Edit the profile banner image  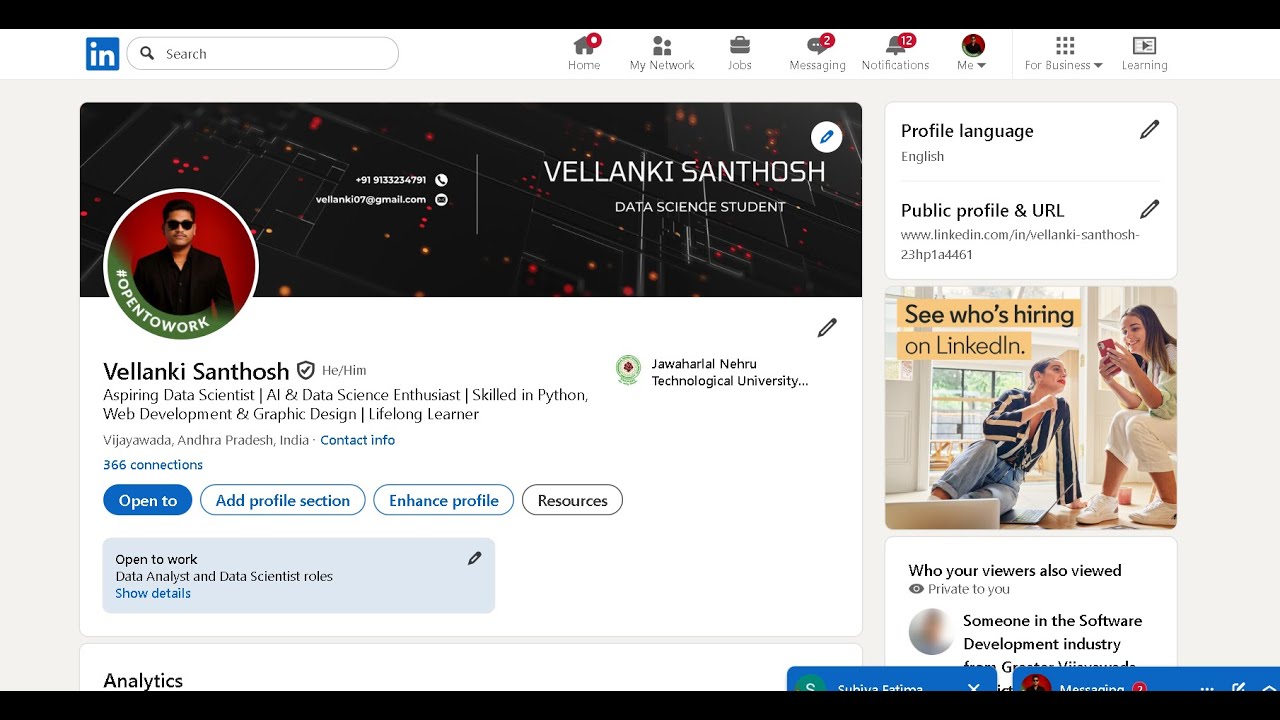(826, 137)
